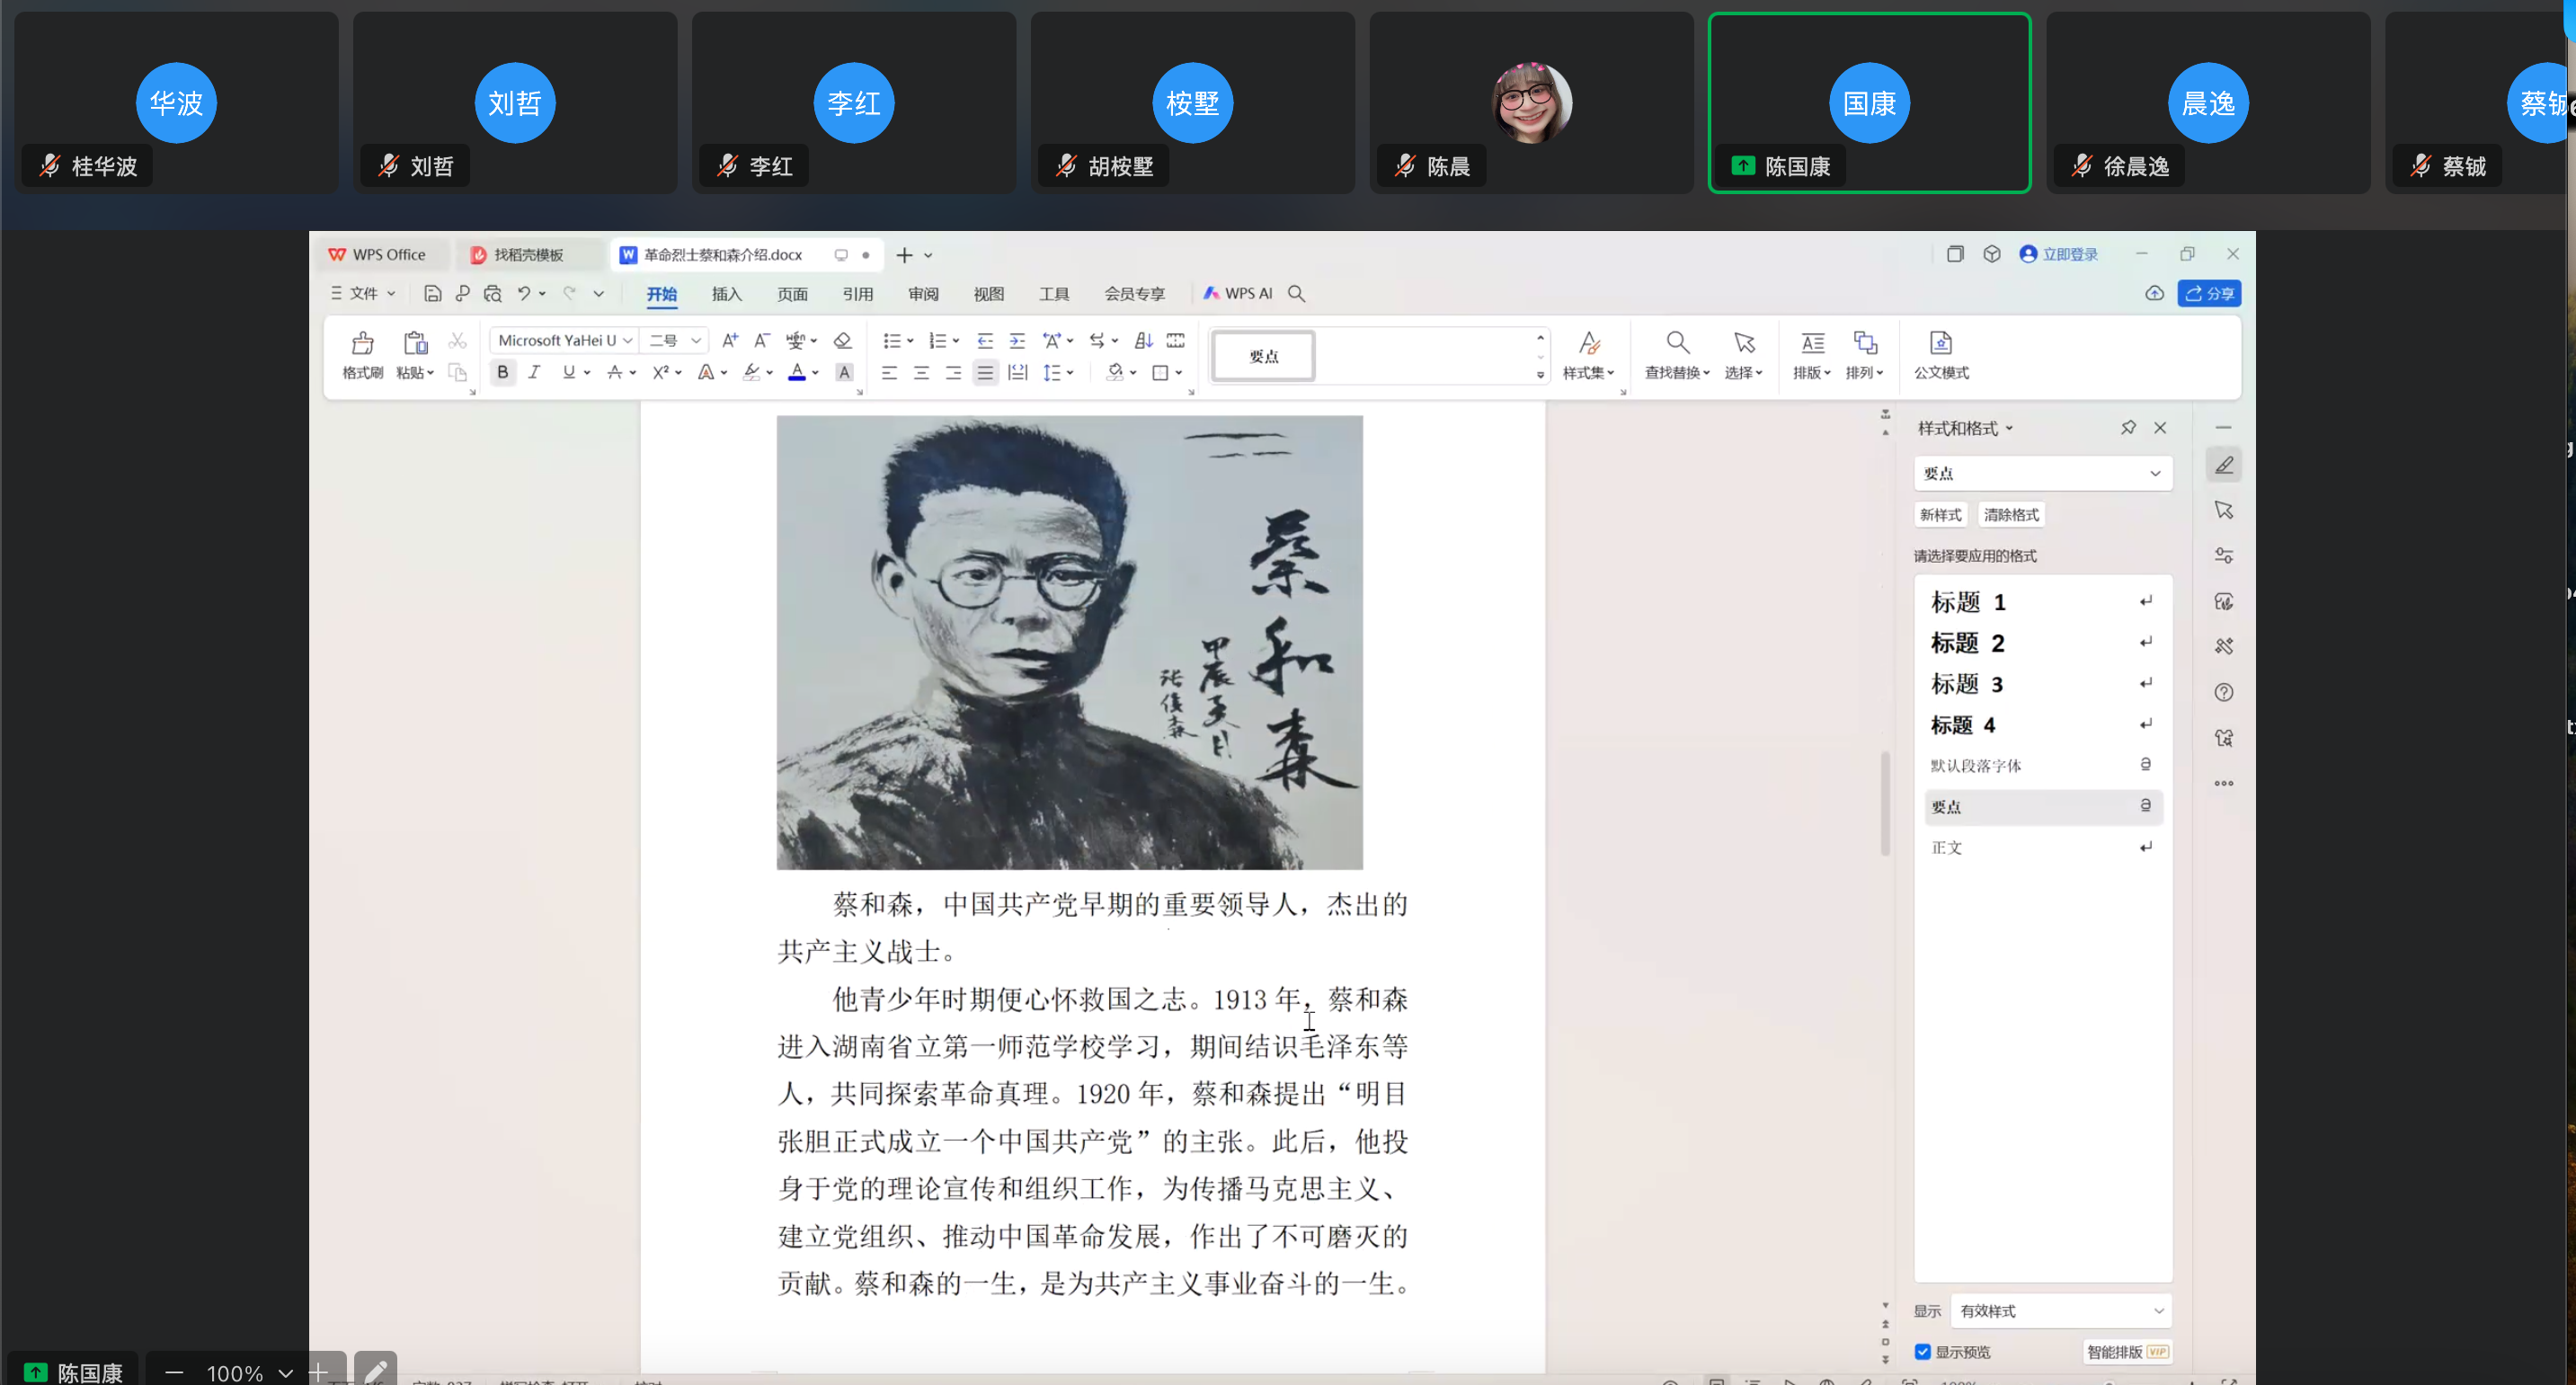Click 李红's muted microphone icon
Image resolution: width=2576 pixels, height=1385 pixels.
[727, 166]
